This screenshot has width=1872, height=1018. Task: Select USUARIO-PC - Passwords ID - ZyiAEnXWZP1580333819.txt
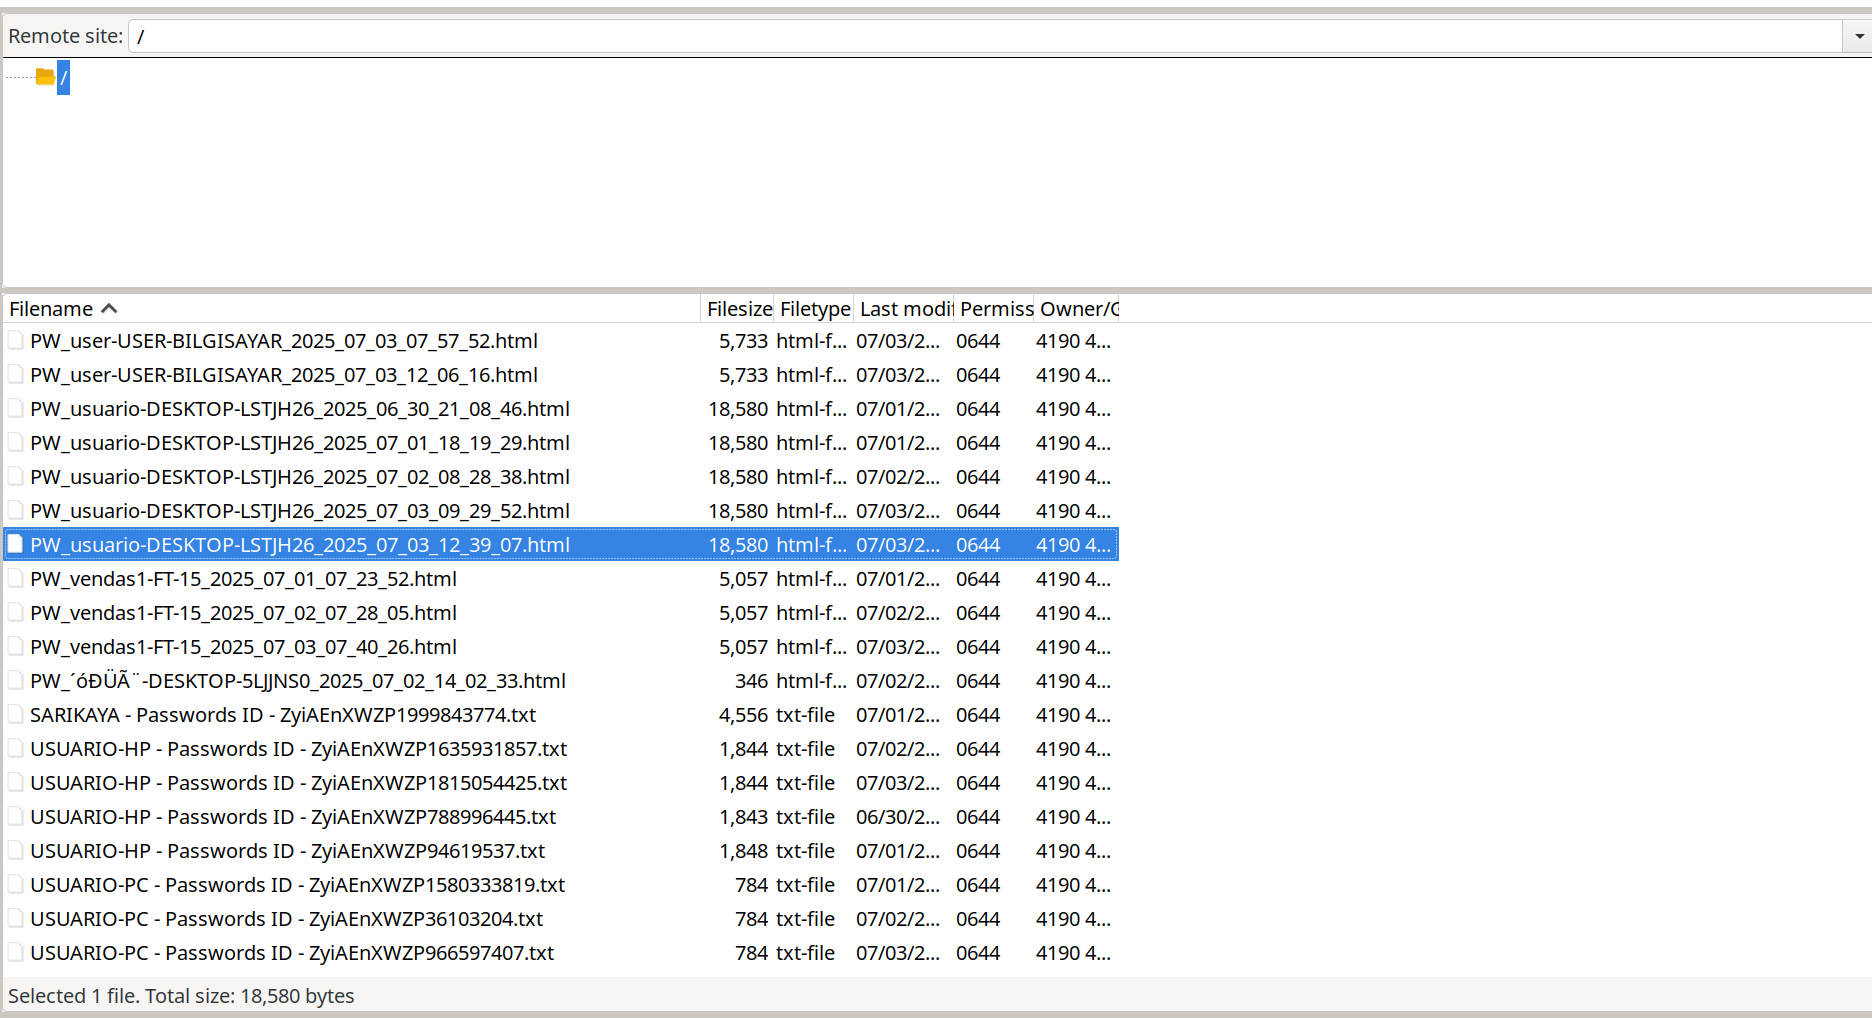coord(298,885)
